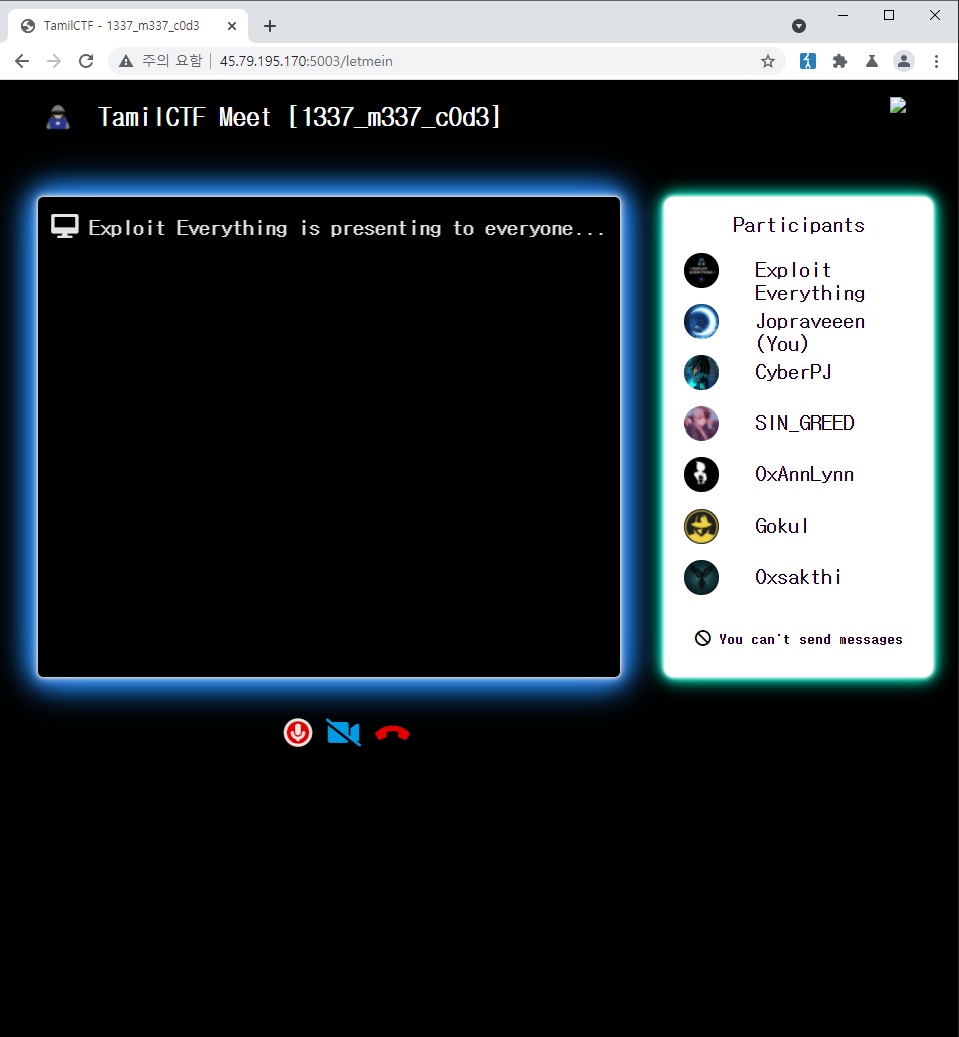Click SIN_GREED's pink avatar
The height and width of the screenshot is (1037, 959).
tap(701, 423)
